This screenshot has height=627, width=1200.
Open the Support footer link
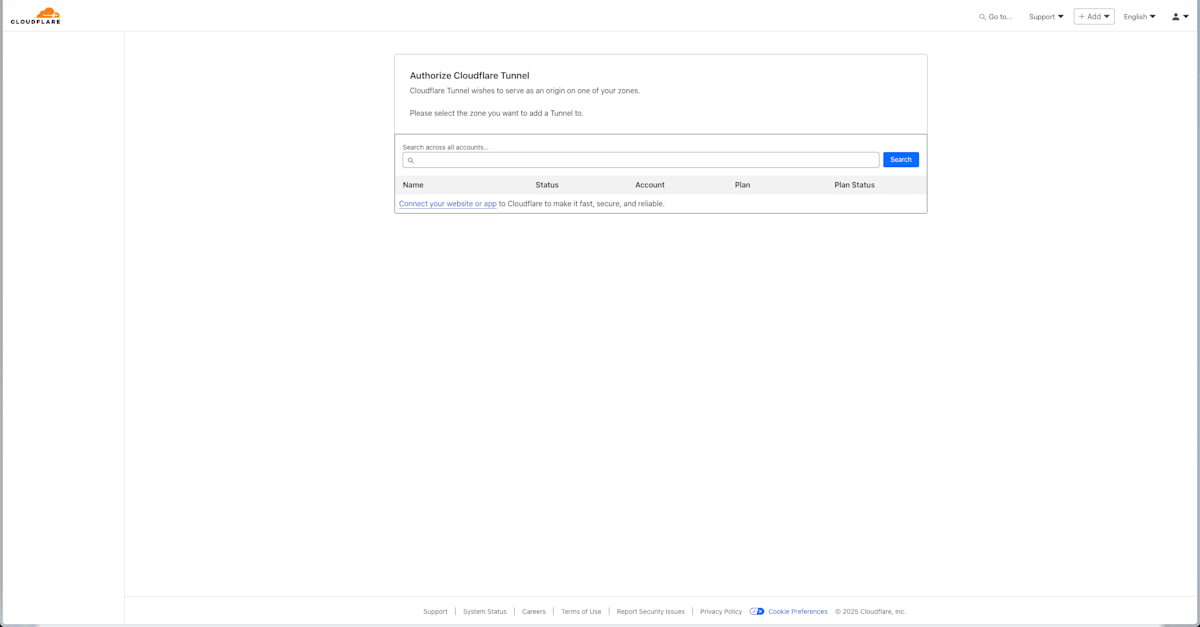click(435, 612)
